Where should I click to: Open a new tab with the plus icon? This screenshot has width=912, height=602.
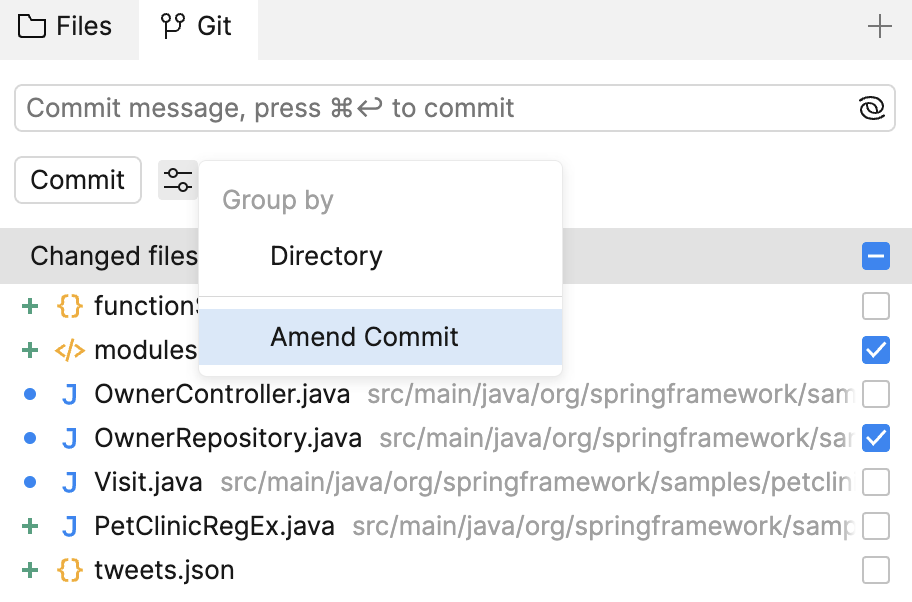880,26
